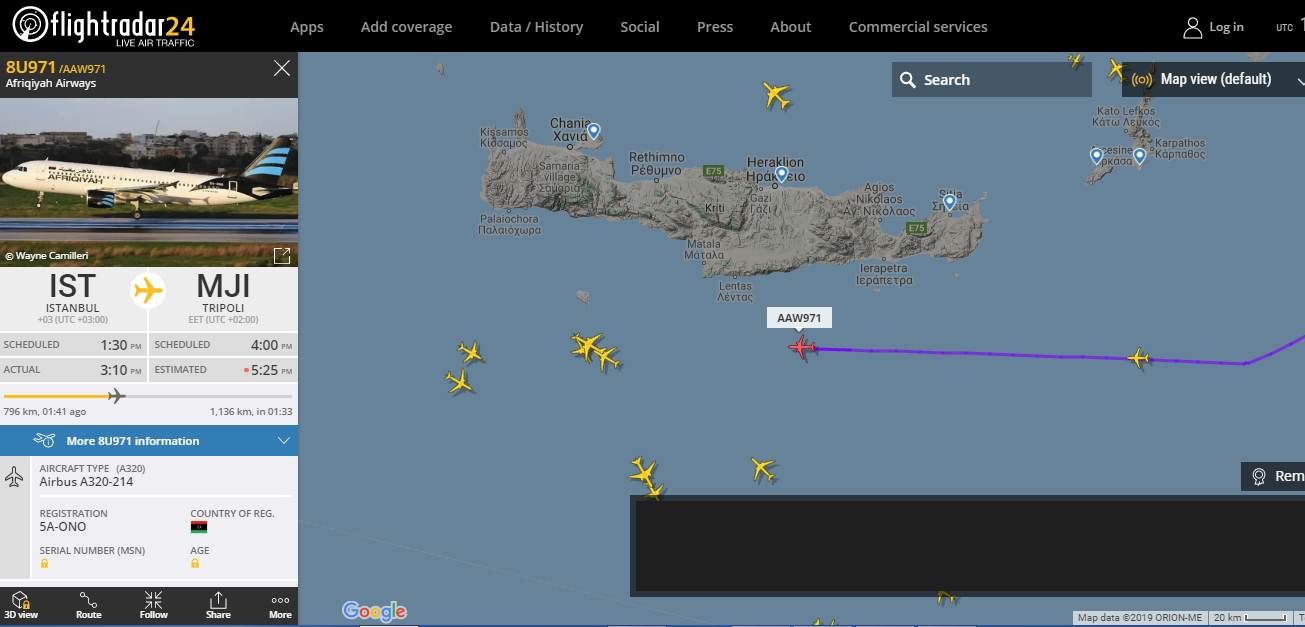The width and height of the screenshot is (1305, 627).
Task: Select the lone yellow plane south of AAW971
Action: coord(763,468)
